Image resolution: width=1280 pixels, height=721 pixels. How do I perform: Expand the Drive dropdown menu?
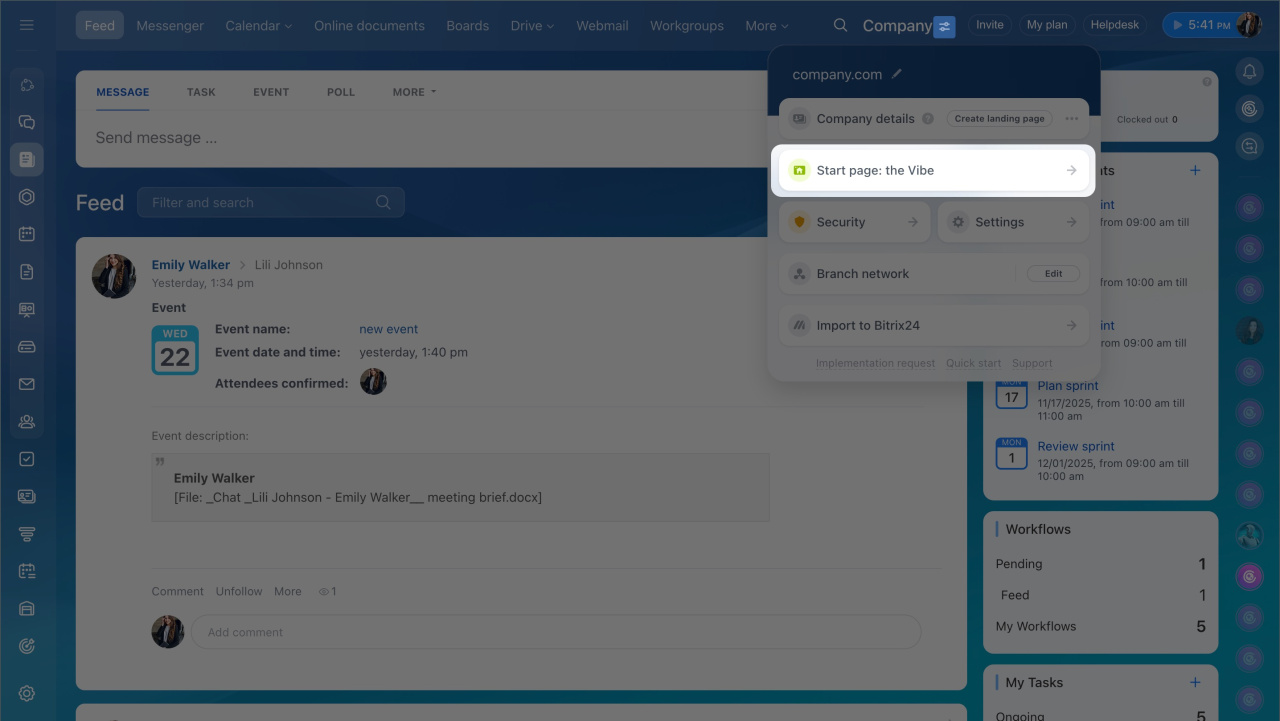pyautogui.click(x=532, y=25)
